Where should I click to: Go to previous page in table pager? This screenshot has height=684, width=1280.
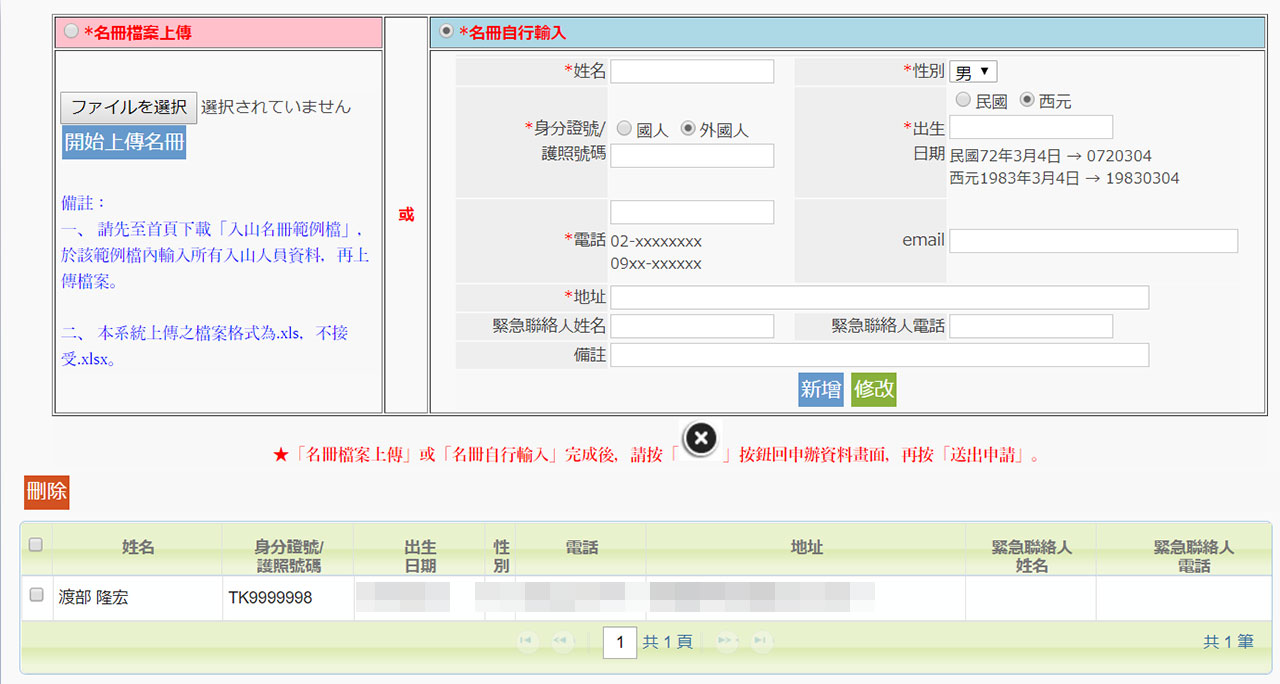point(563,641)
